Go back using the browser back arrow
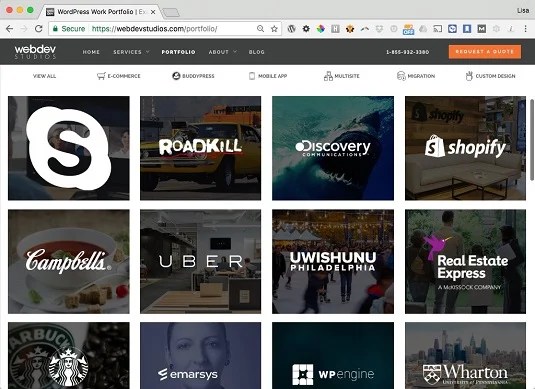This screenshot has width=535, height=389. coord(10,29)
